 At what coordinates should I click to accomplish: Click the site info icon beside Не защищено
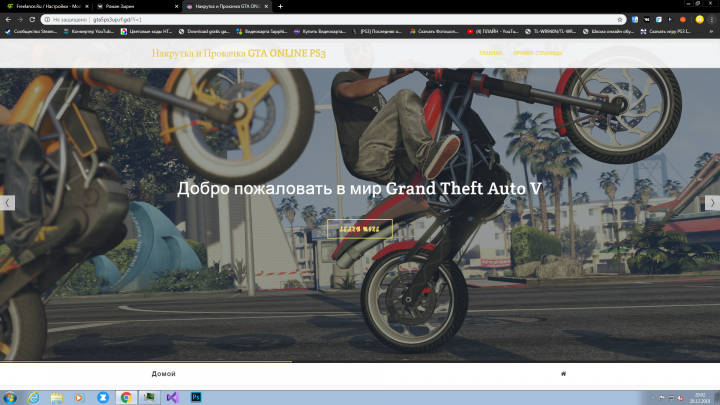(x=47, y=20)
